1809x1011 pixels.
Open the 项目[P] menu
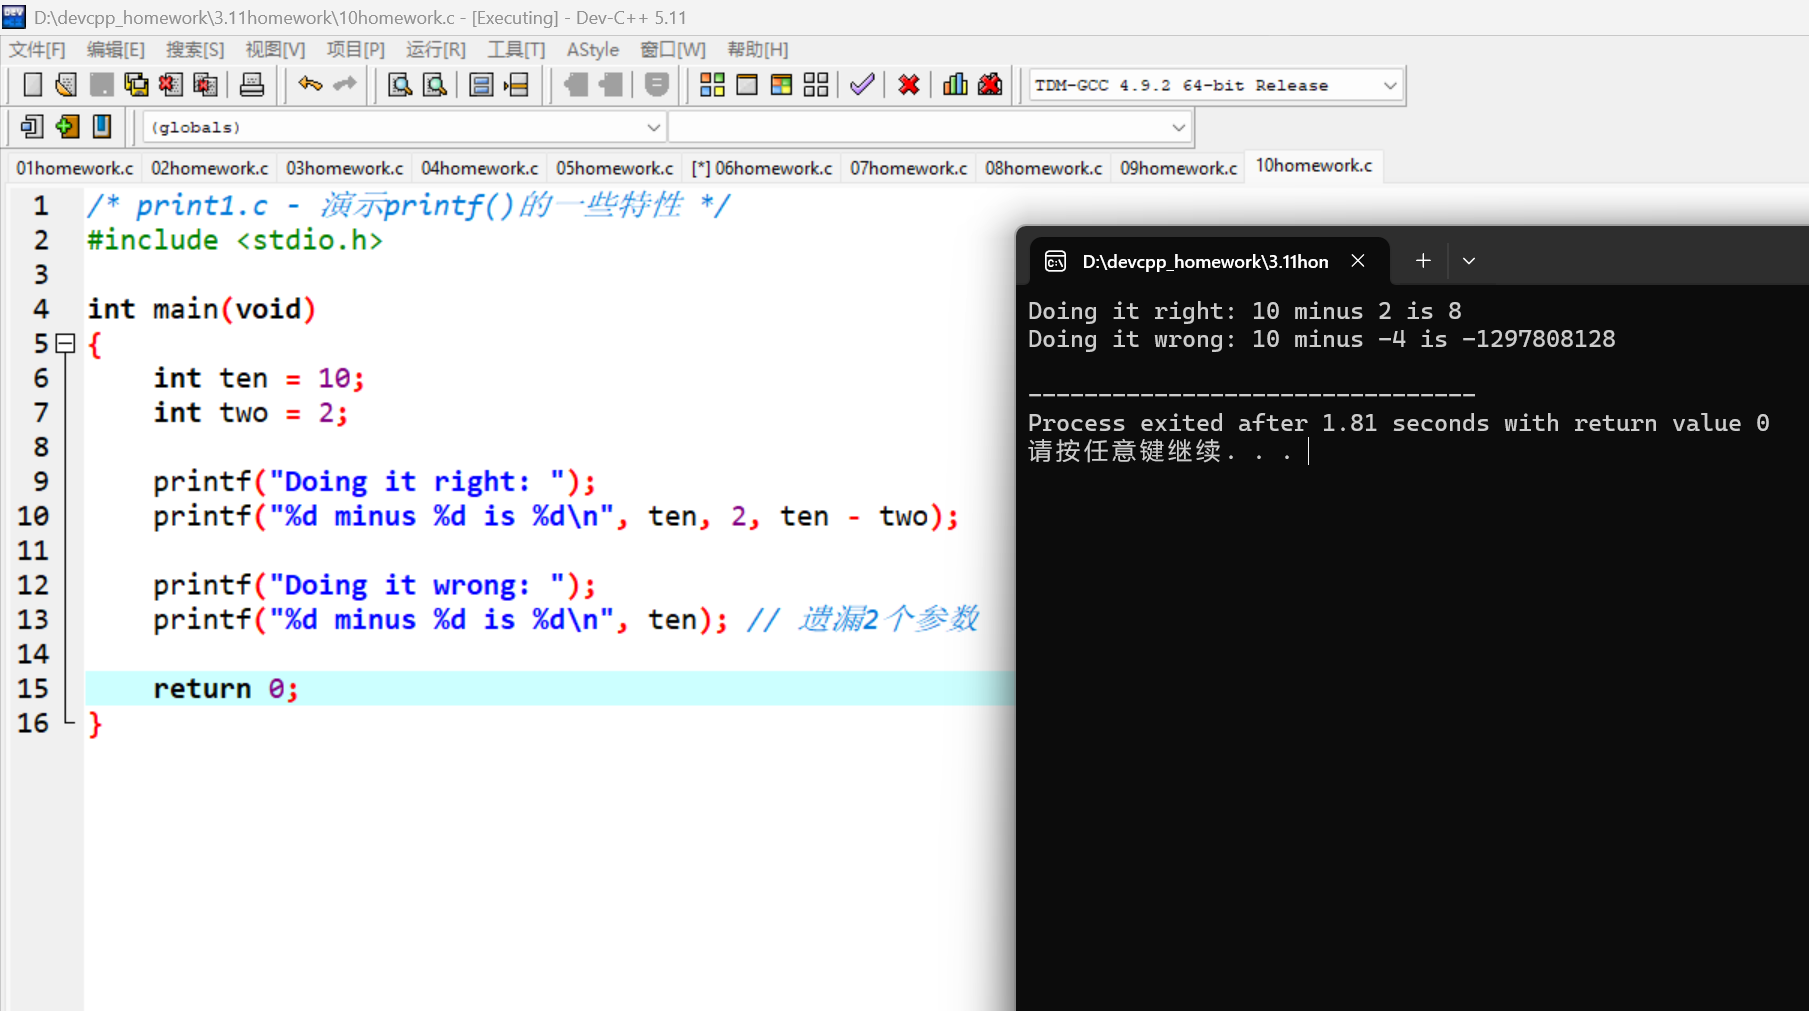click(356, 49)
